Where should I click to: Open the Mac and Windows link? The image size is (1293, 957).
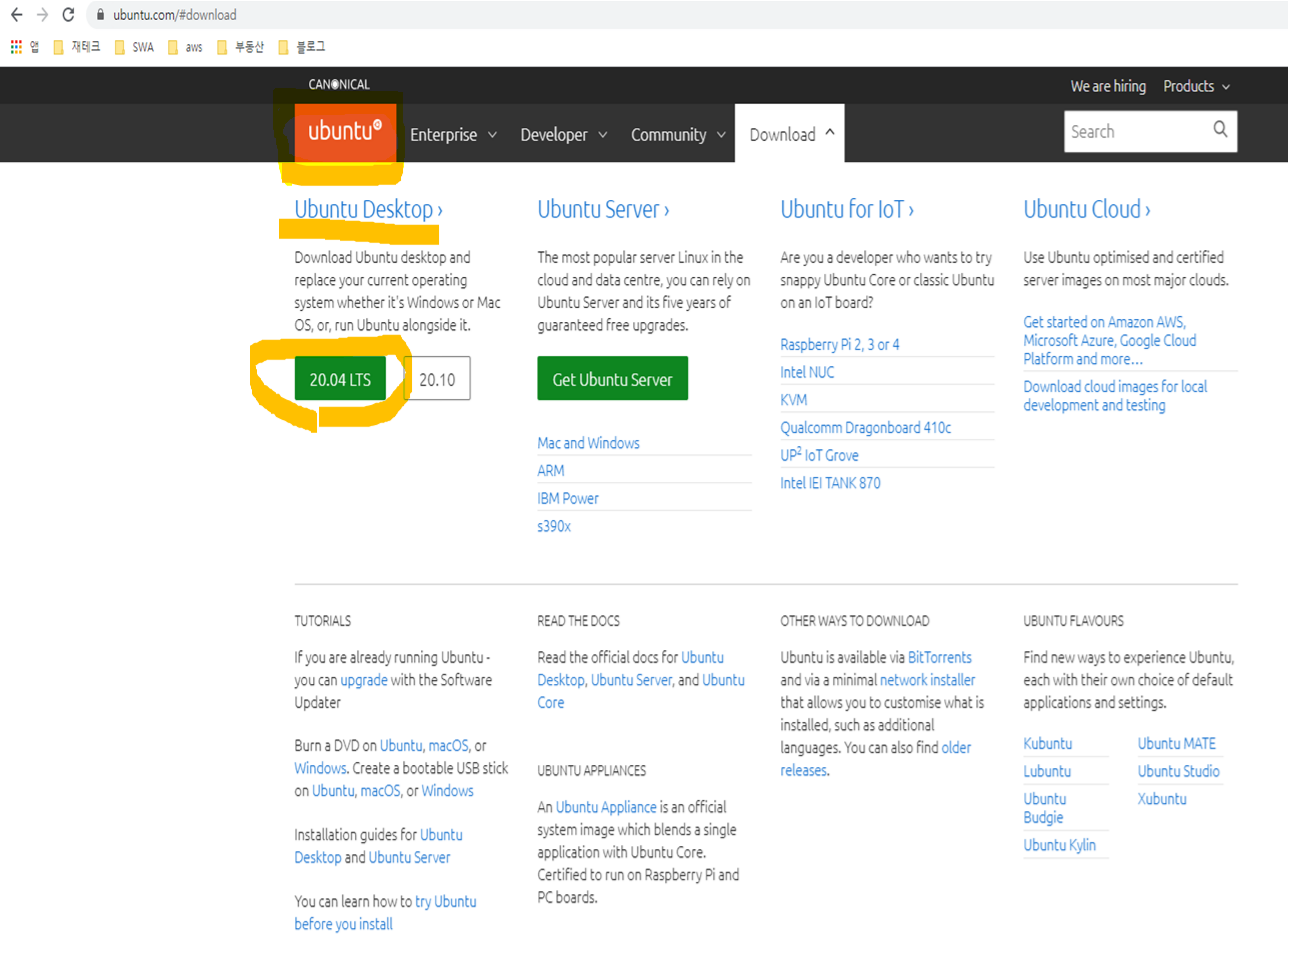coord(588,443)
